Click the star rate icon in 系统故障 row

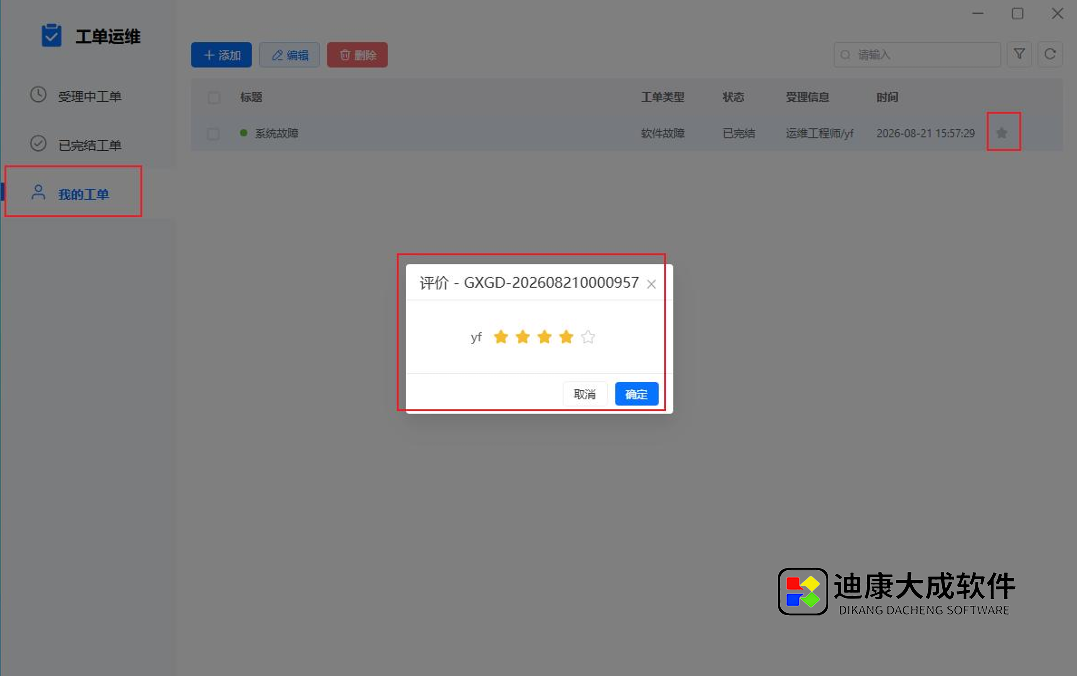pyautogui.click(x=1002, y=133)
